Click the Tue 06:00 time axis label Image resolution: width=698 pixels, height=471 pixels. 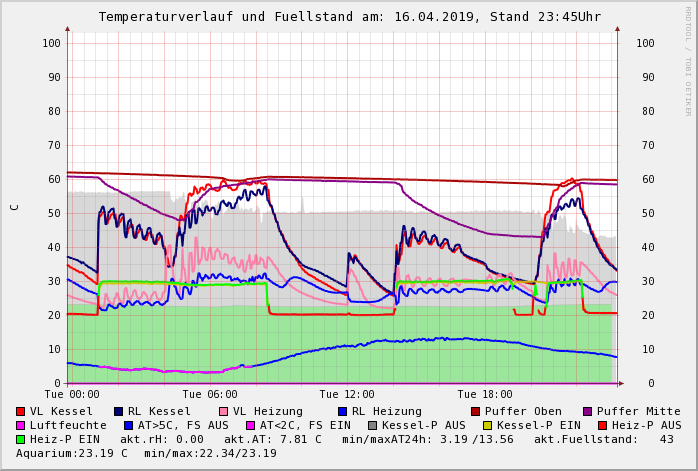pos(210,394)
